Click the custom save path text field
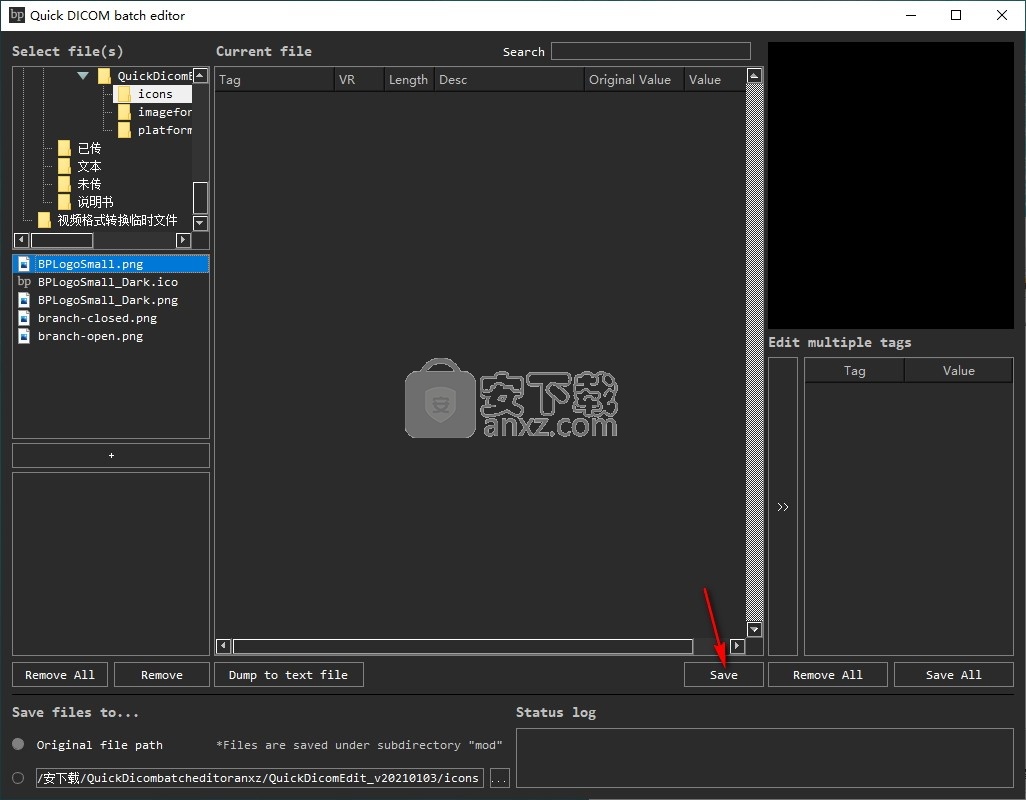1026x800 pixels. [259, 778]
